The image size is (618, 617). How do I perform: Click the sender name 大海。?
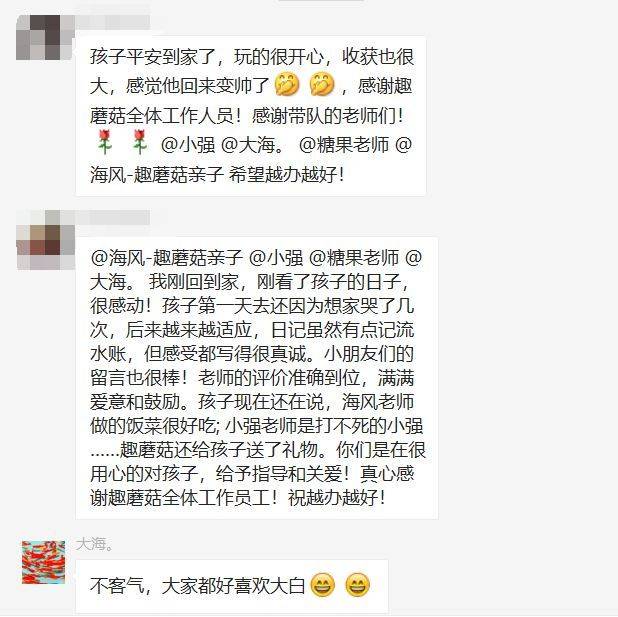[x=95, y=544]
